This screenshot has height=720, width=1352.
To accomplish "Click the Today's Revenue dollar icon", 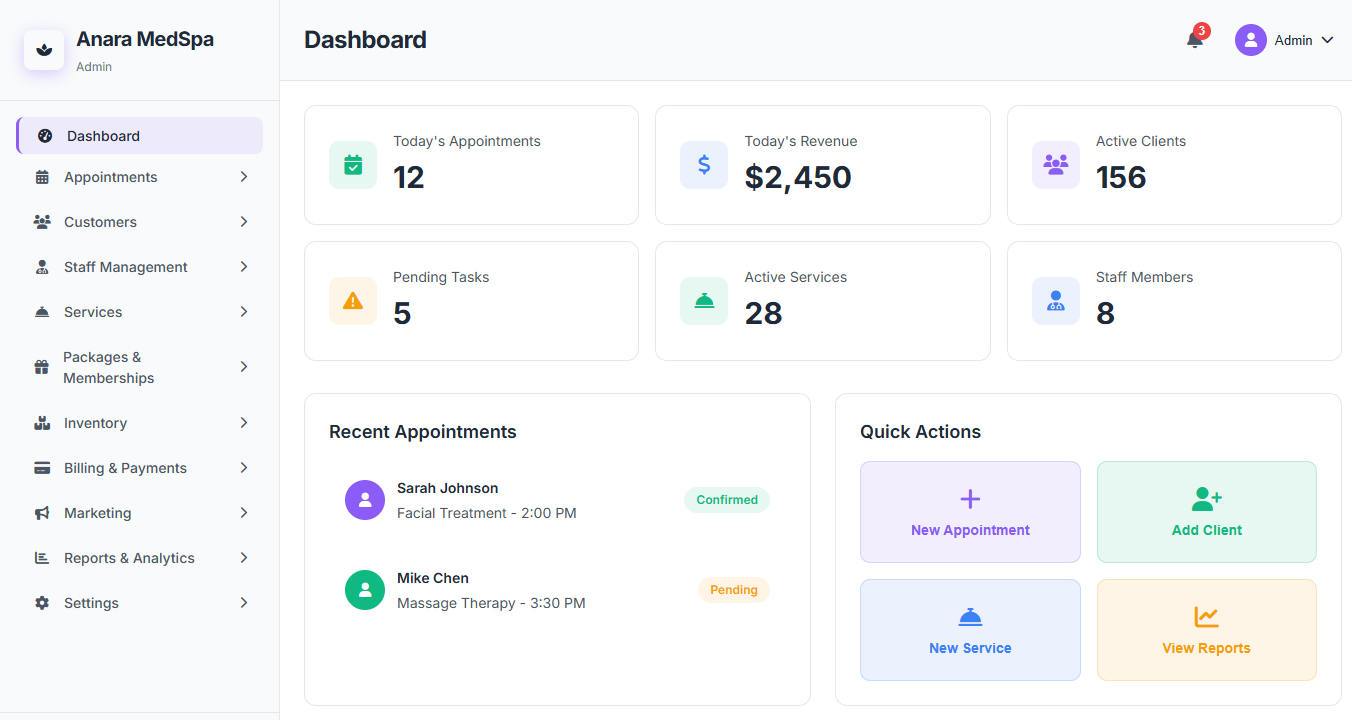I will (x=704, y=165).
